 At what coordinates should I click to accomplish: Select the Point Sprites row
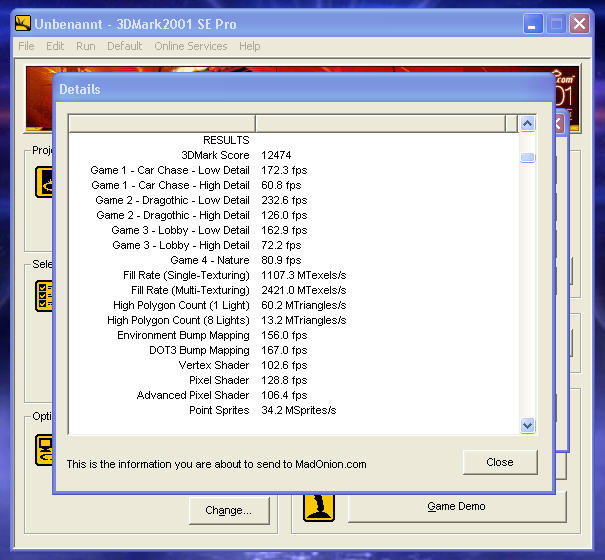coord(294,410)
